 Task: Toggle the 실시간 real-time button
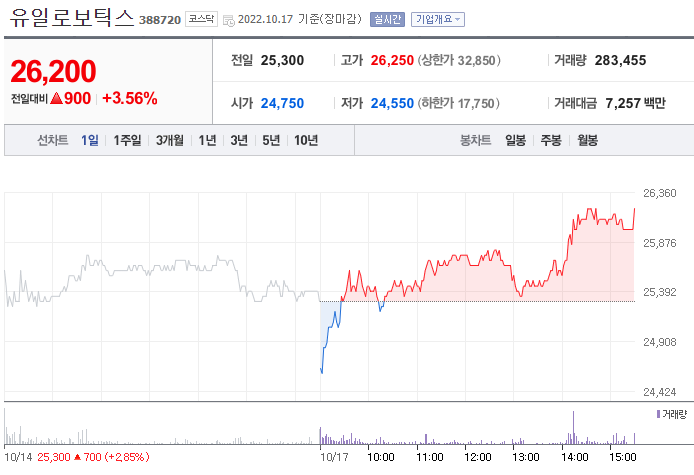click(x=387, y=19)
